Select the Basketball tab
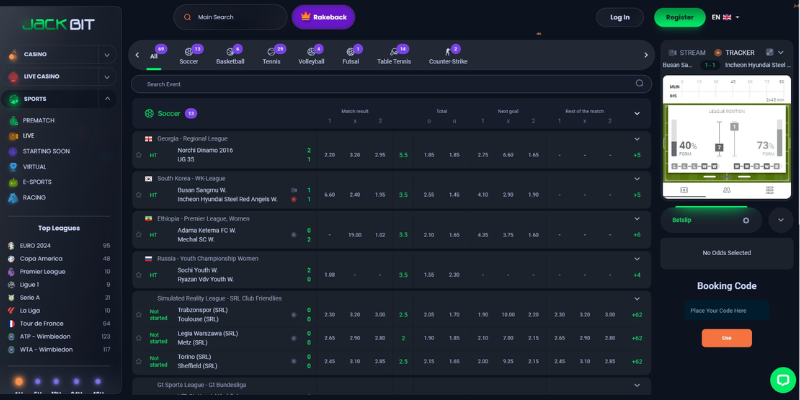The height and width of the screenshot is (400, 800). pyautogui.click(x=230, y=56)
